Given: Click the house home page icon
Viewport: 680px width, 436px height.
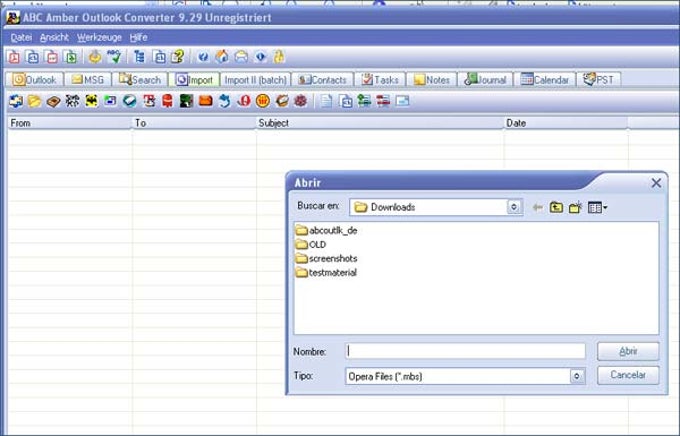Looking at the screenshot, I should [x=222, y=57].
